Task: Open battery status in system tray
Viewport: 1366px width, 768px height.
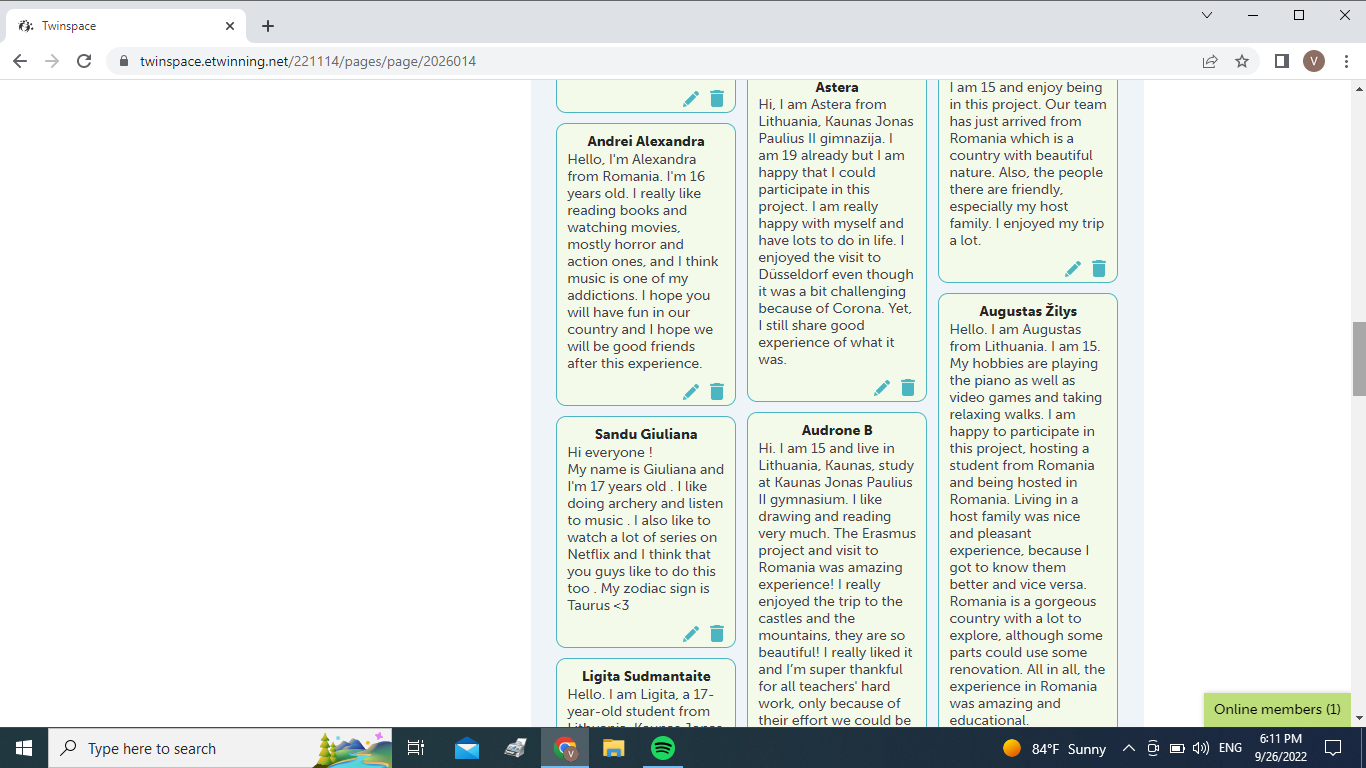Action: pyautogui.click(x=1177, y=748)
